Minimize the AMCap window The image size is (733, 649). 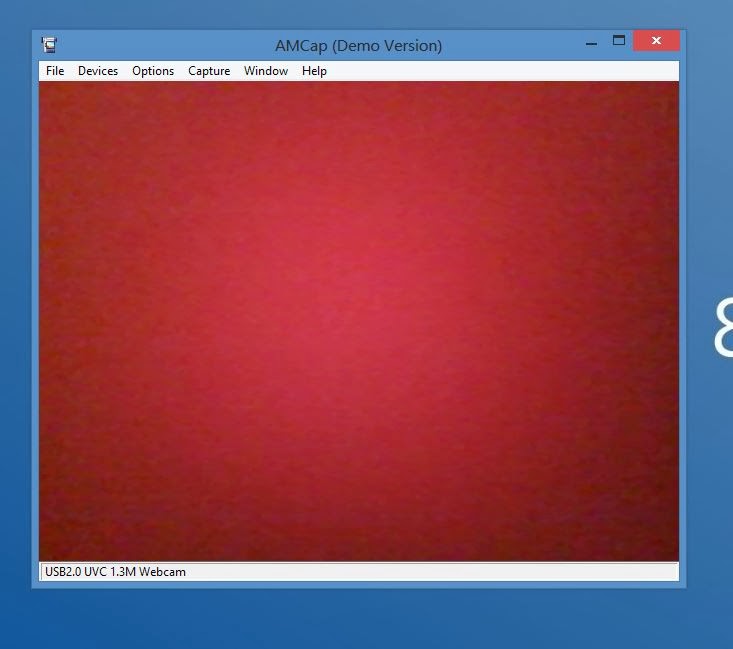coord(591,42)
